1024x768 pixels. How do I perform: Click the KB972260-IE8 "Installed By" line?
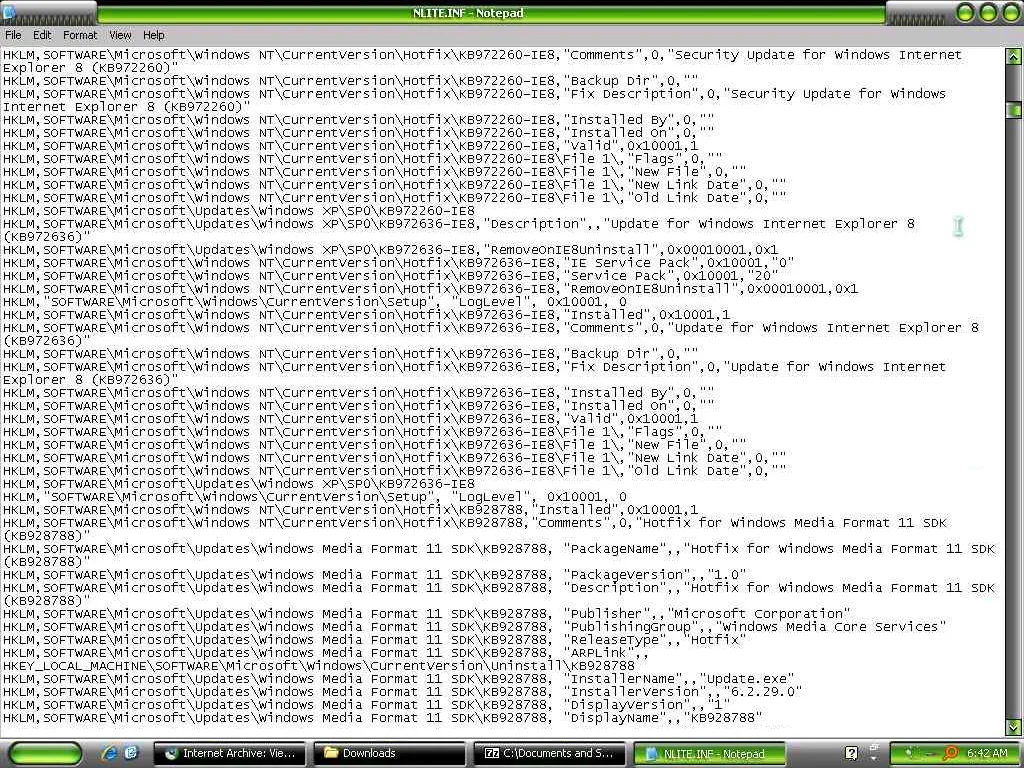(x=359, y=120)
